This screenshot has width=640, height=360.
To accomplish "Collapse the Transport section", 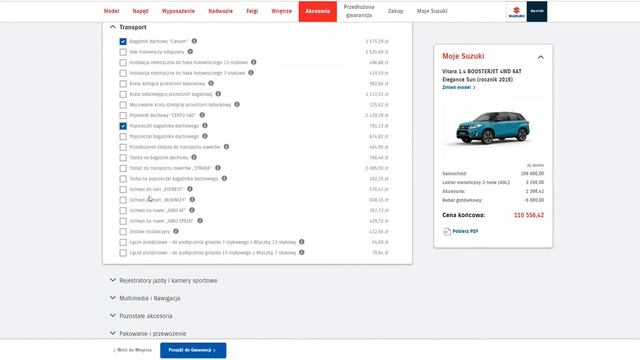I will (113, 27).
